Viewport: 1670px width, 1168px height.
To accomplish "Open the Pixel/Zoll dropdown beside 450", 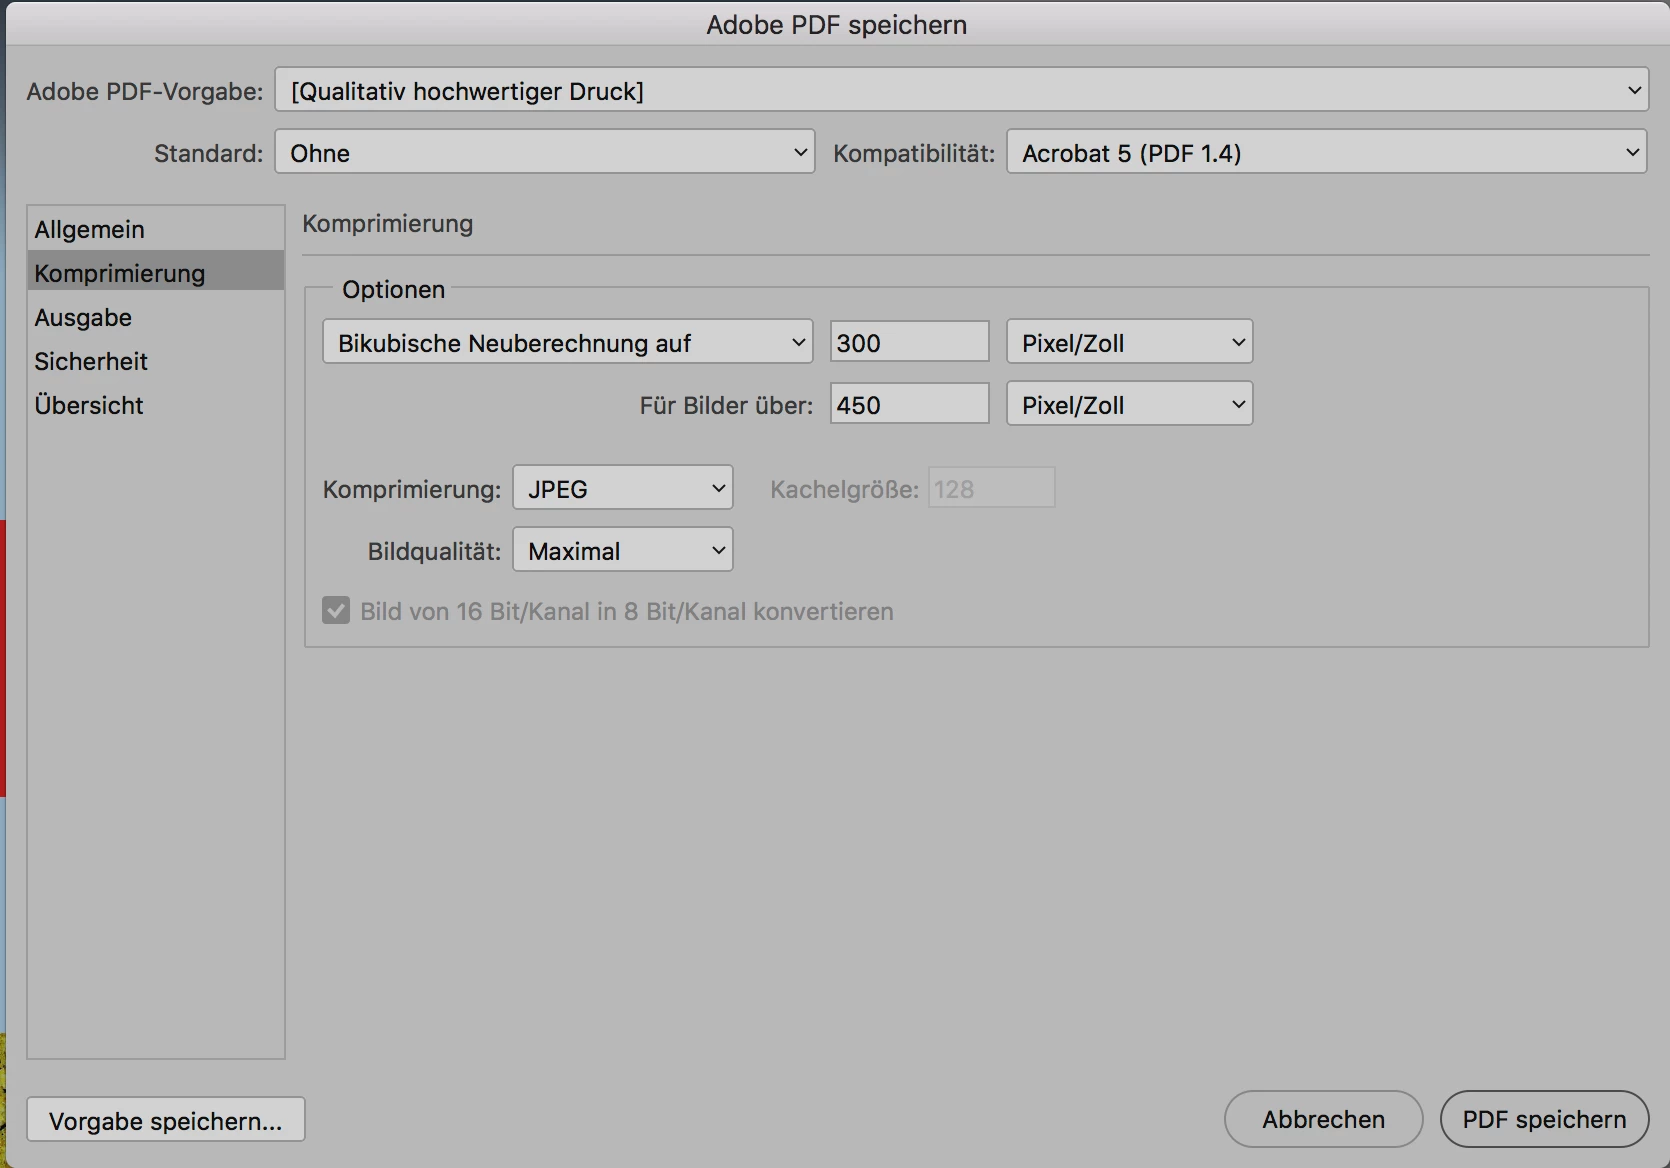I will coord(1129,404).
